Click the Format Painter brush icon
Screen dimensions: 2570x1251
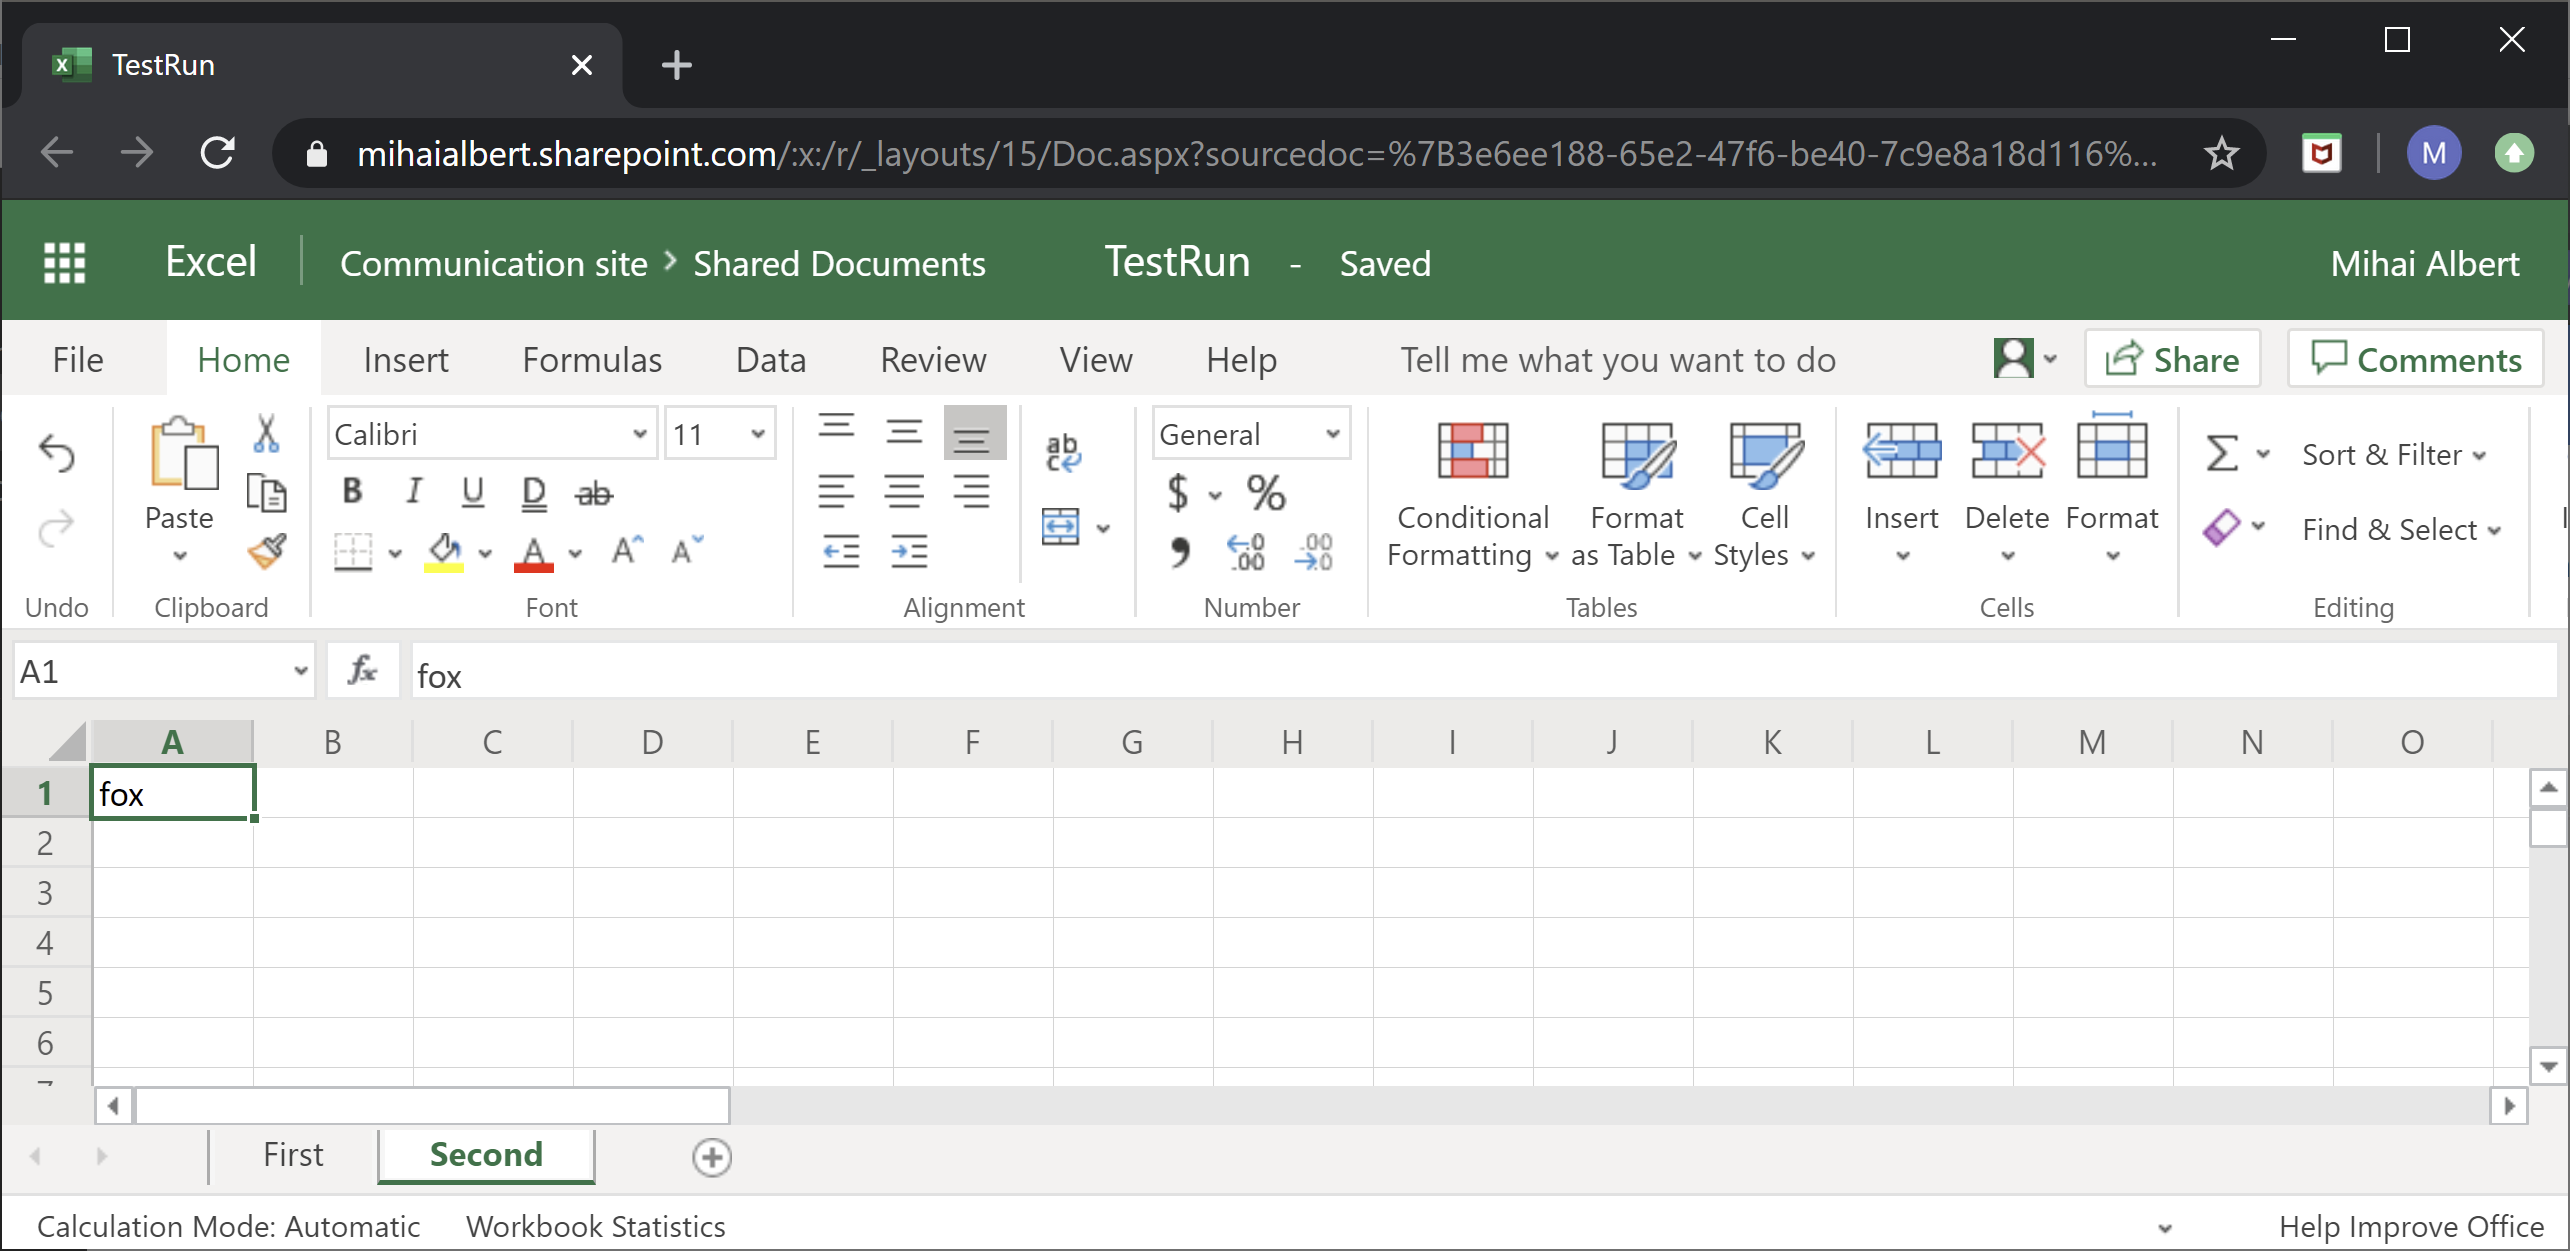pos(267,551)
